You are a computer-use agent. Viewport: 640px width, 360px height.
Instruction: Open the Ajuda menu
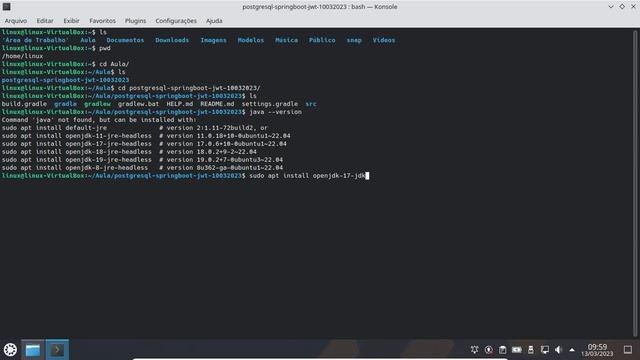[x=214, y=21]
